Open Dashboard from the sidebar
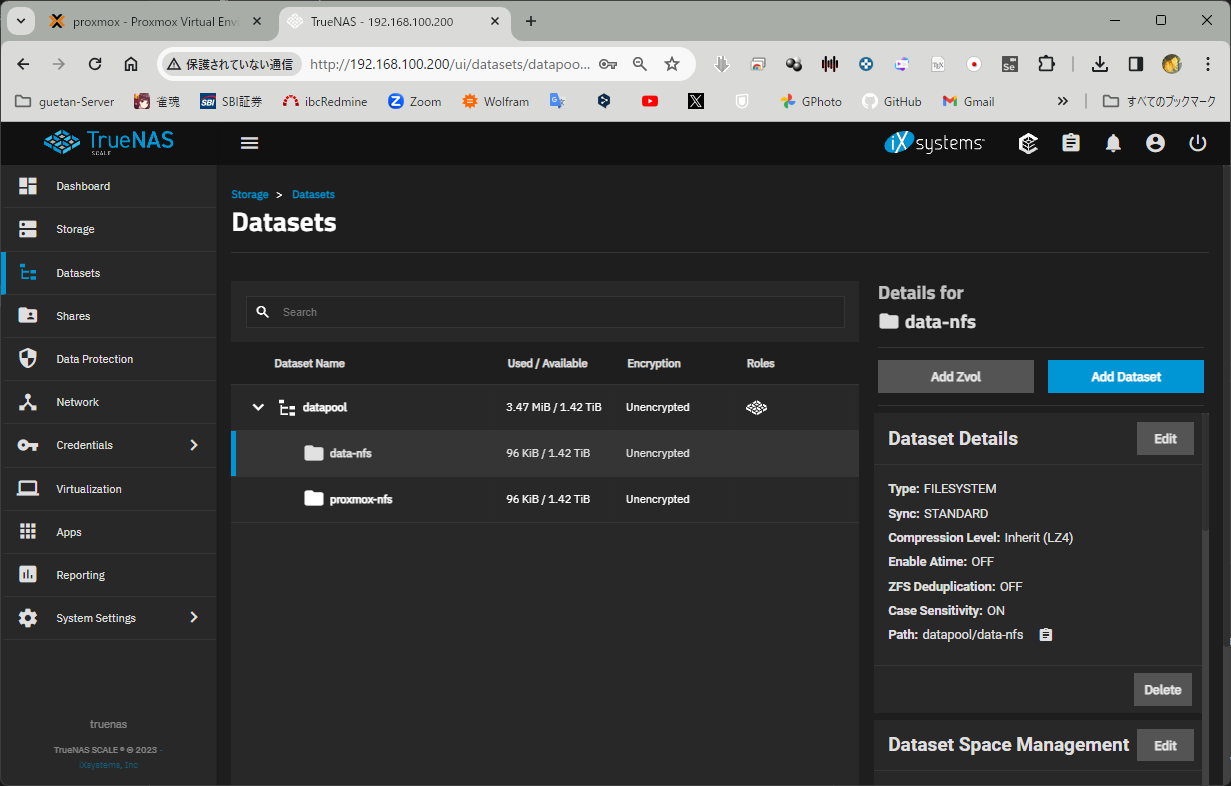This screenshot has width=1231, height=786. (83, 186)
